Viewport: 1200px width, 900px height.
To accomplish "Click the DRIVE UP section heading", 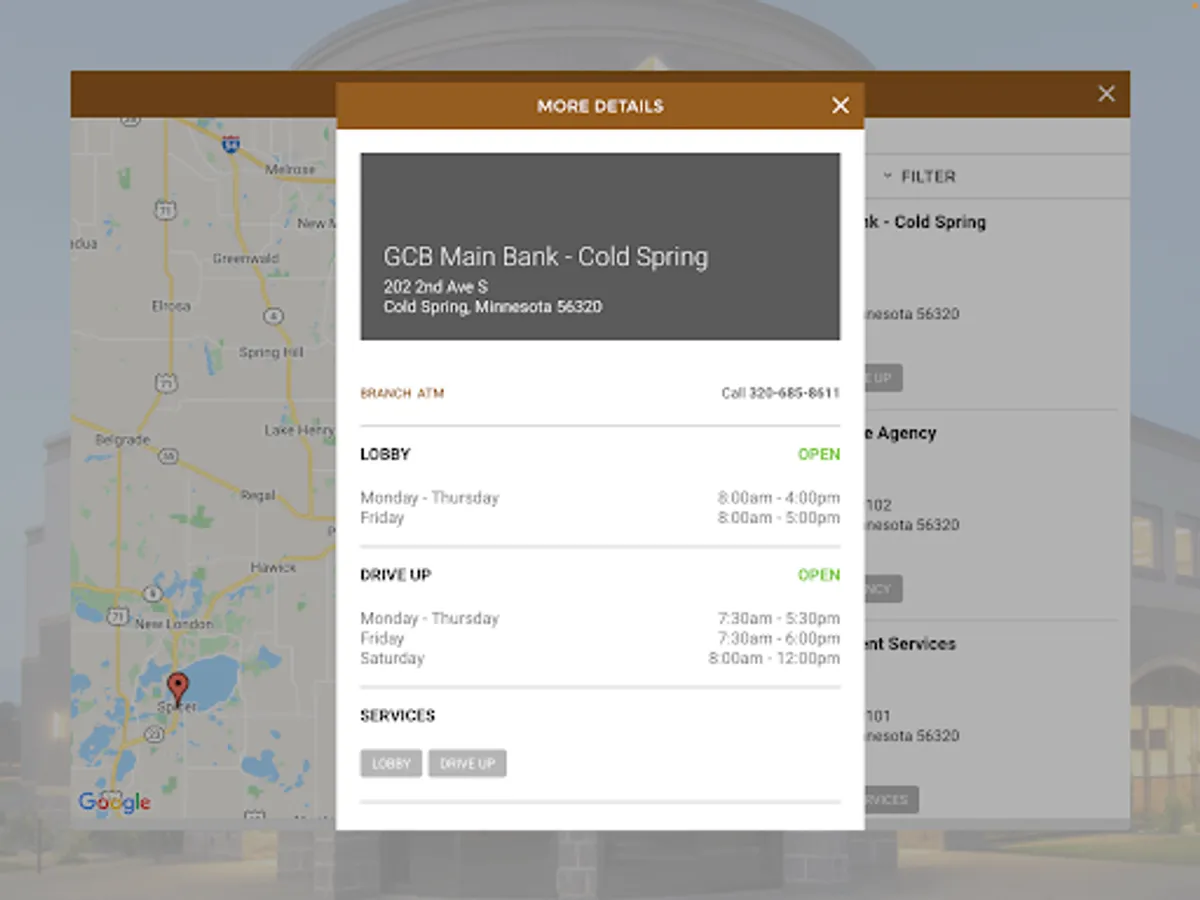I will pyautogui.click(x=396, y=575).
